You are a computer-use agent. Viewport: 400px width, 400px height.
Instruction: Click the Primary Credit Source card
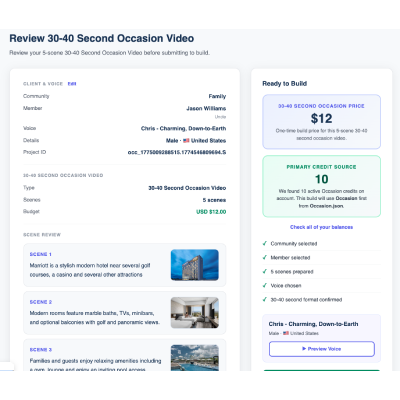coord(321,186)
